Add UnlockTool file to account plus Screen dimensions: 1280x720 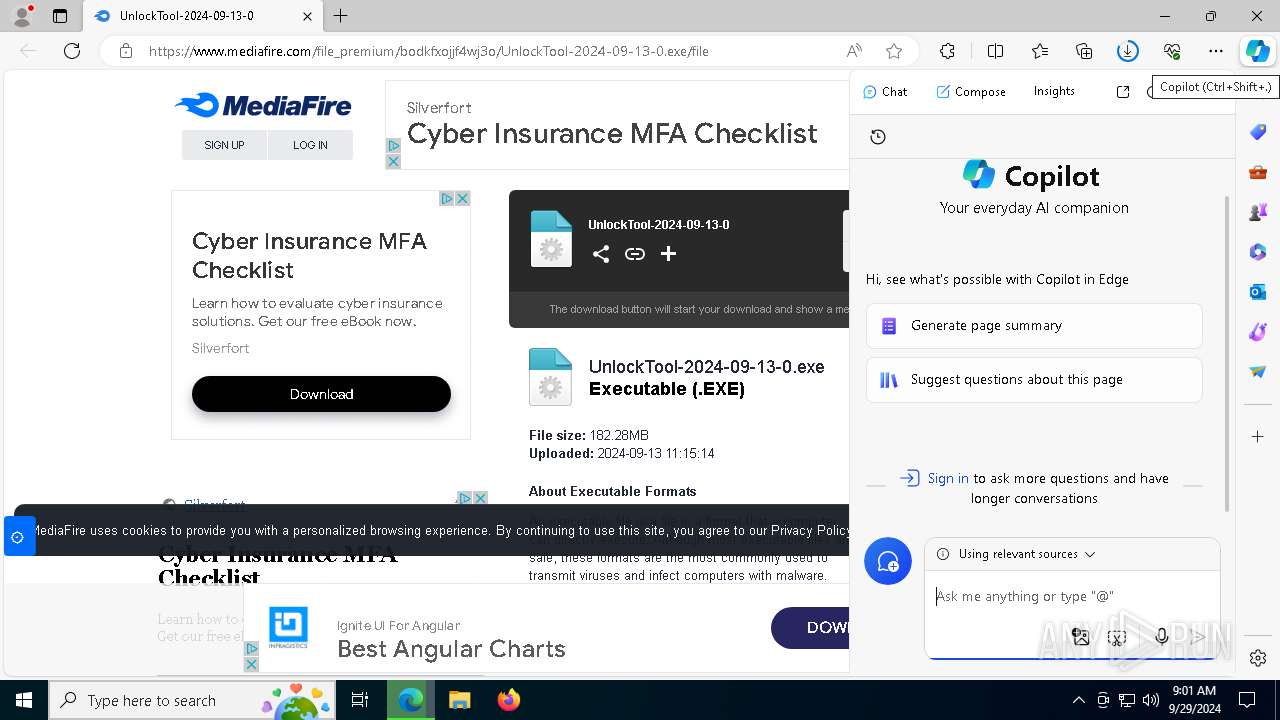point(668,254)
